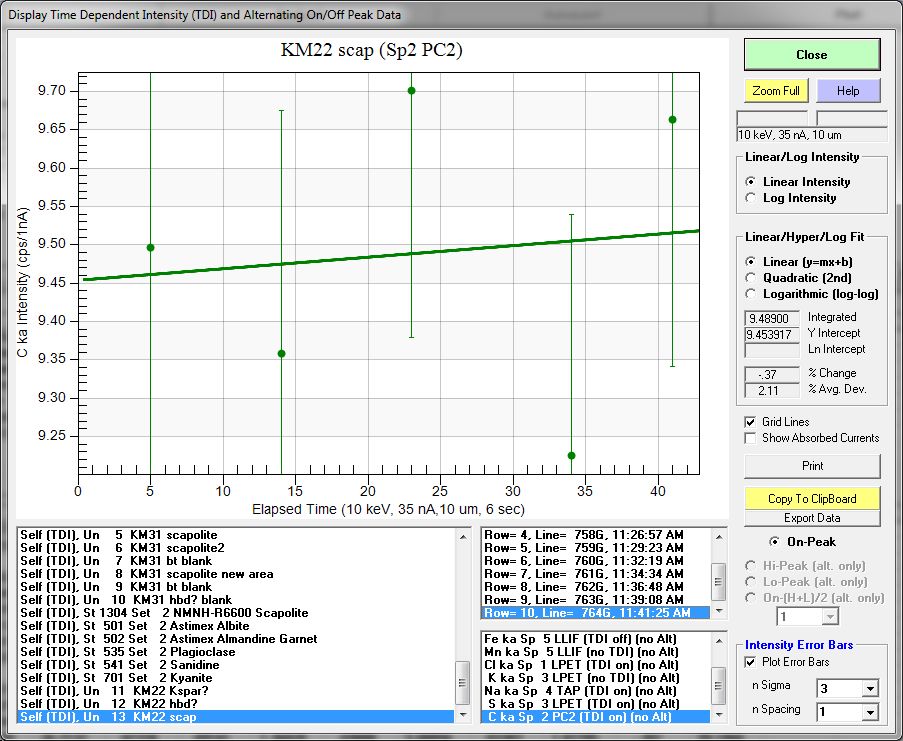Click the Print button
Image resolution: width=903 pixels, height=741 pixels.
pos(812,466)
